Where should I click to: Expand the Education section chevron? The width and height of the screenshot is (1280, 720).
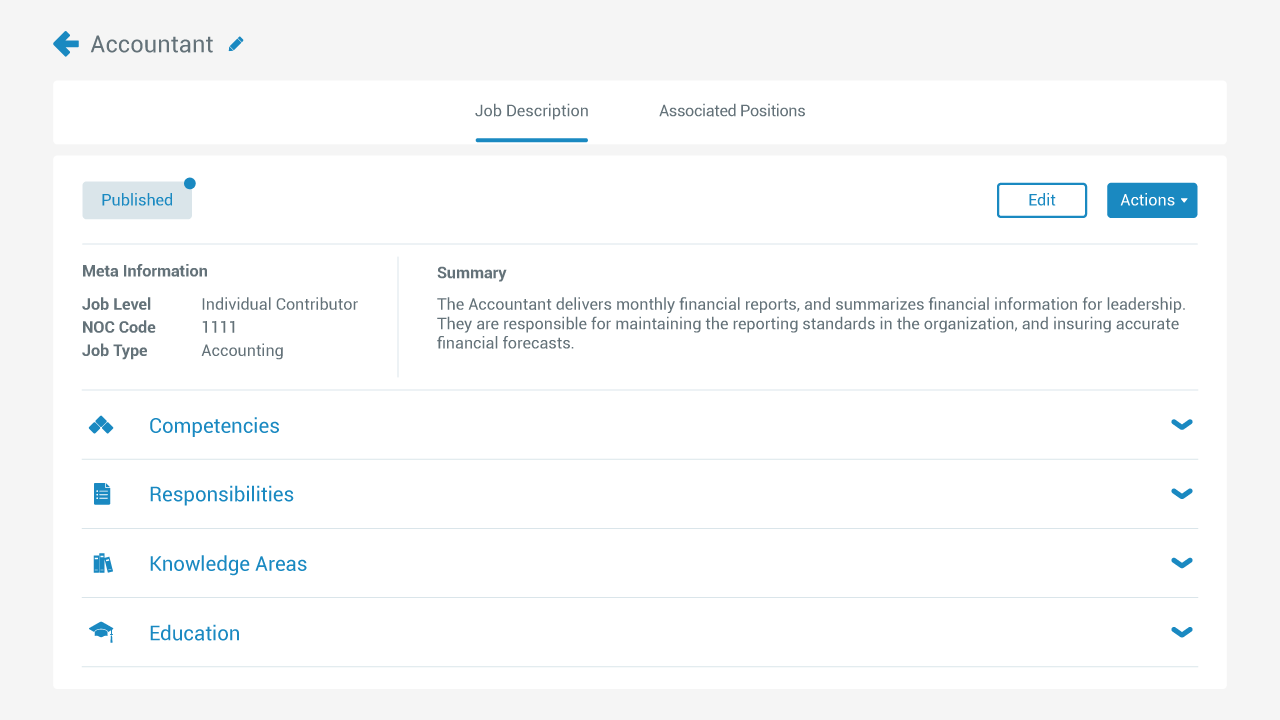(1182, 632)
